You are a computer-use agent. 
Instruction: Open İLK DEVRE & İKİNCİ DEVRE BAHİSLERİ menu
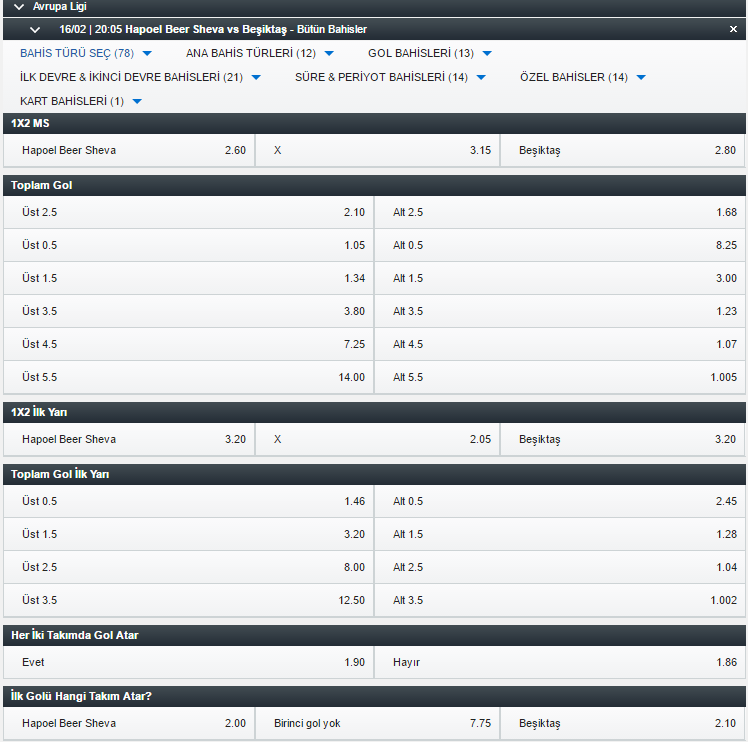click(140, 77)
